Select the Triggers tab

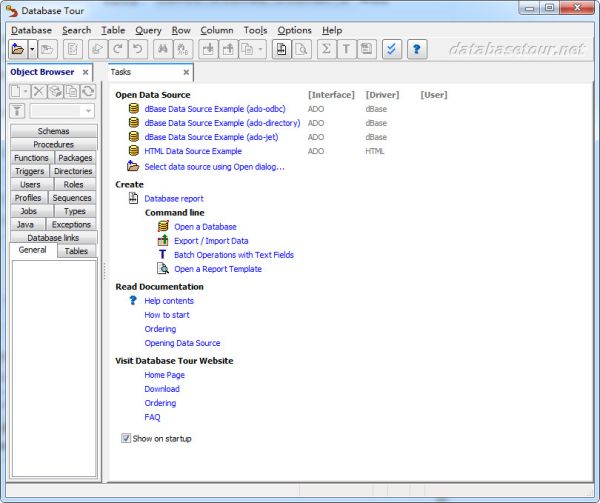(29, 171)
